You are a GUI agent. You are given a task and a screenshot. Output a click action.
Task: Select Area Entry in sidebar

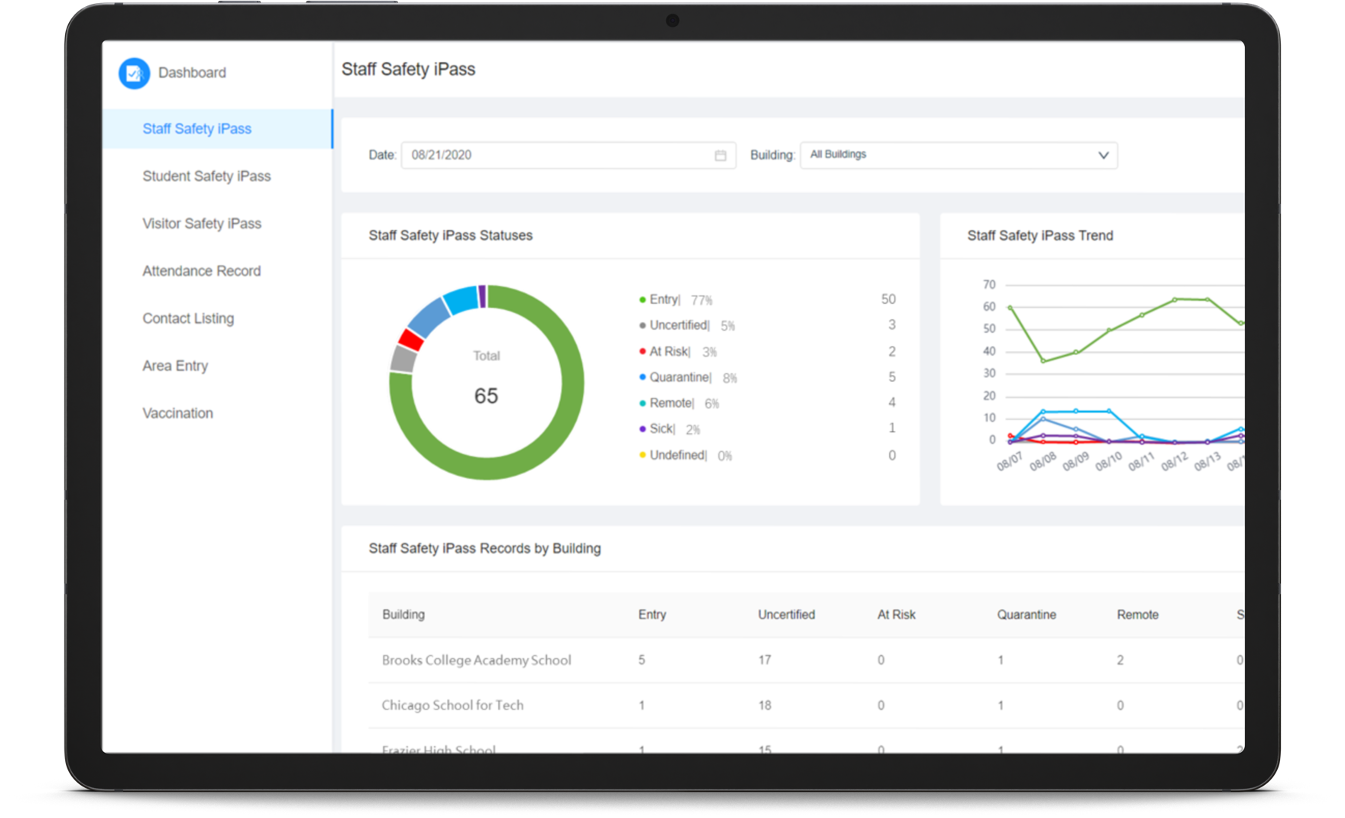(x=175, y=366)
